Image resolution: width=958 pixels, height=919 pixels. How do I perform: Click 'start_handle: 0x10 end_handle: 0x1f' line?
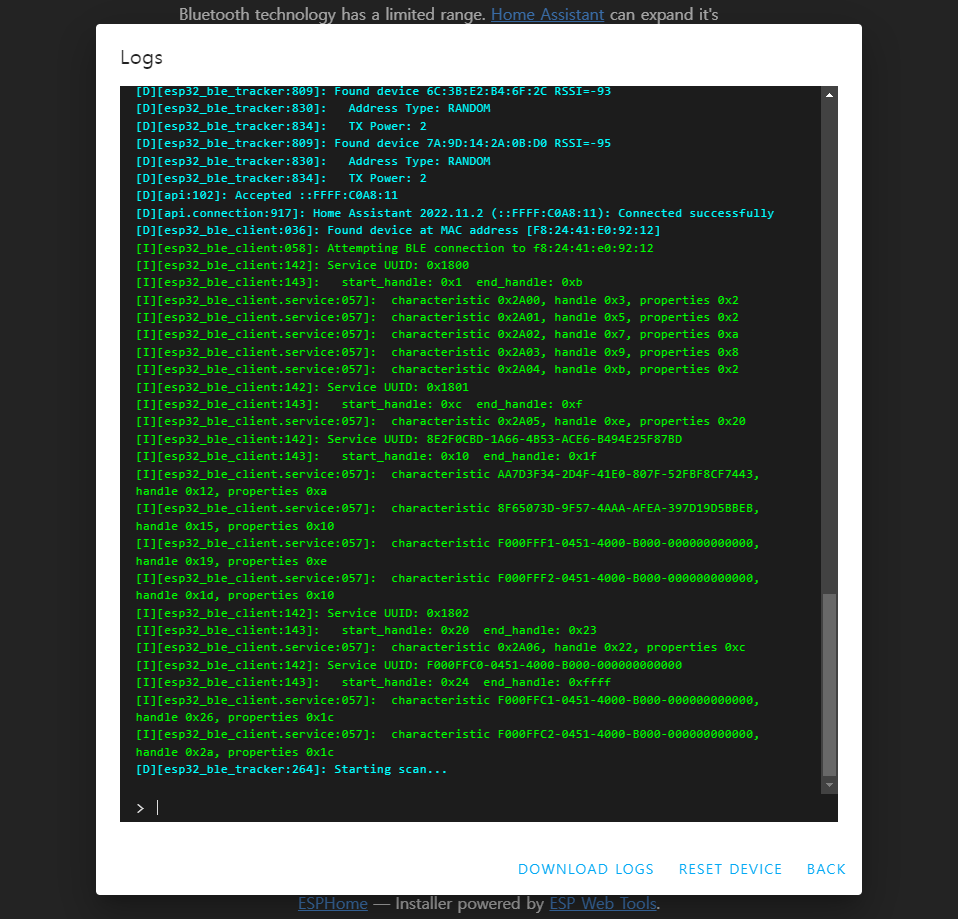coord(366,456)
